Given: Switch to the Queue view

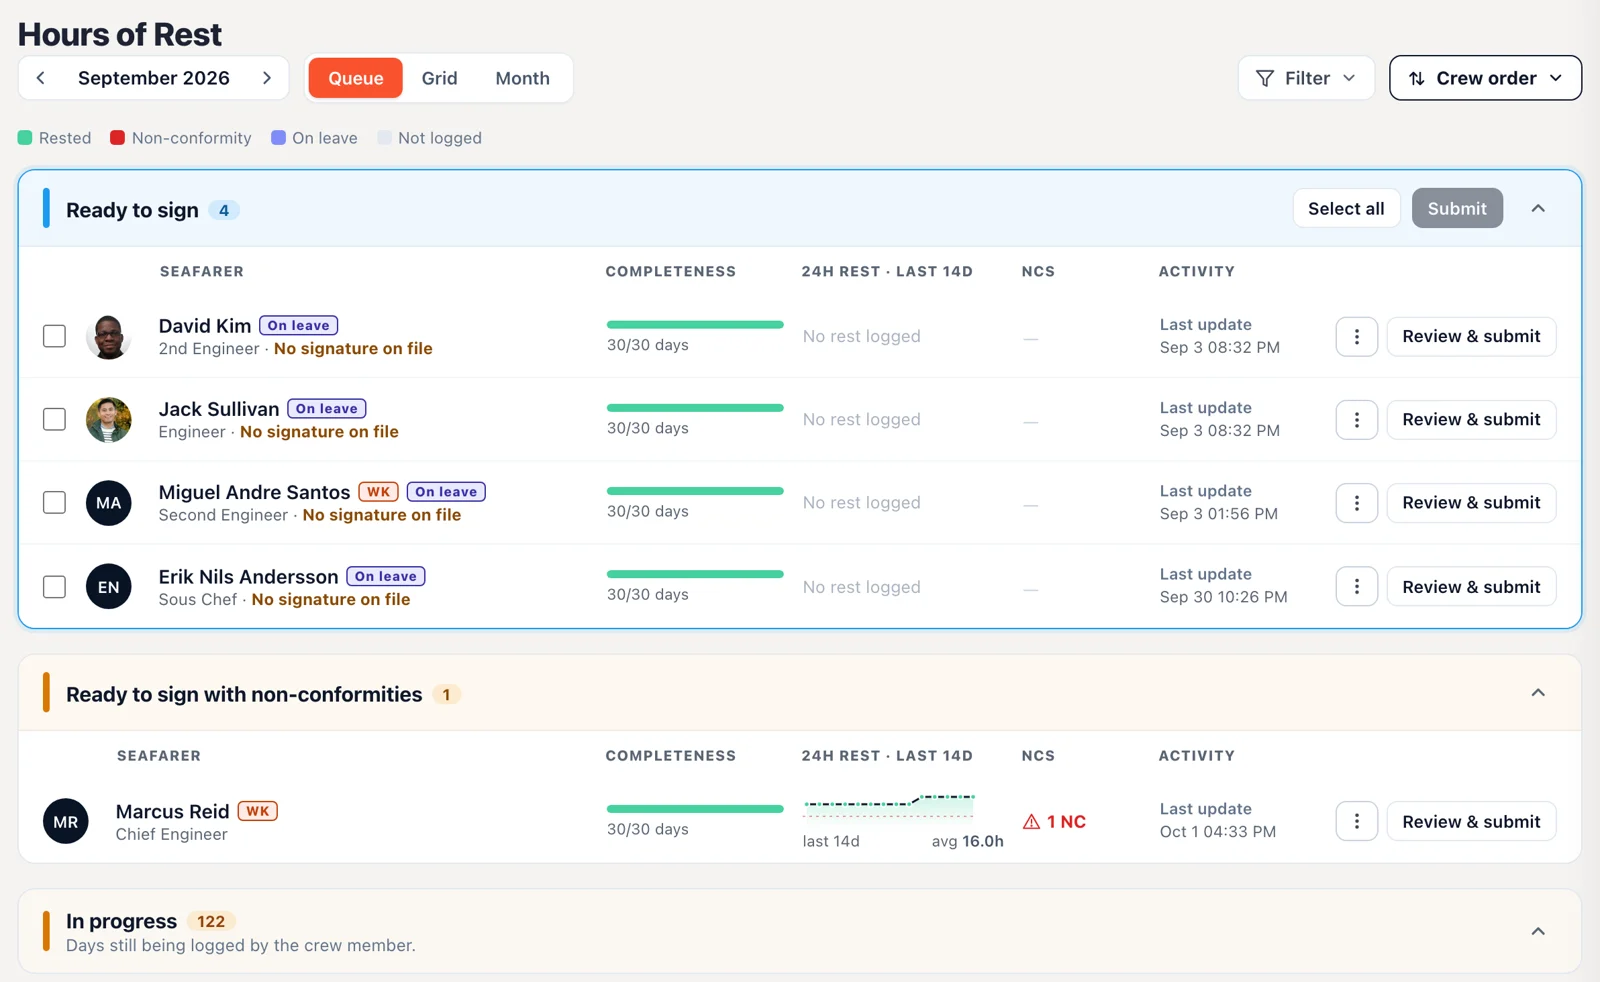Looking at the screenshot, I should pos(356,78).
